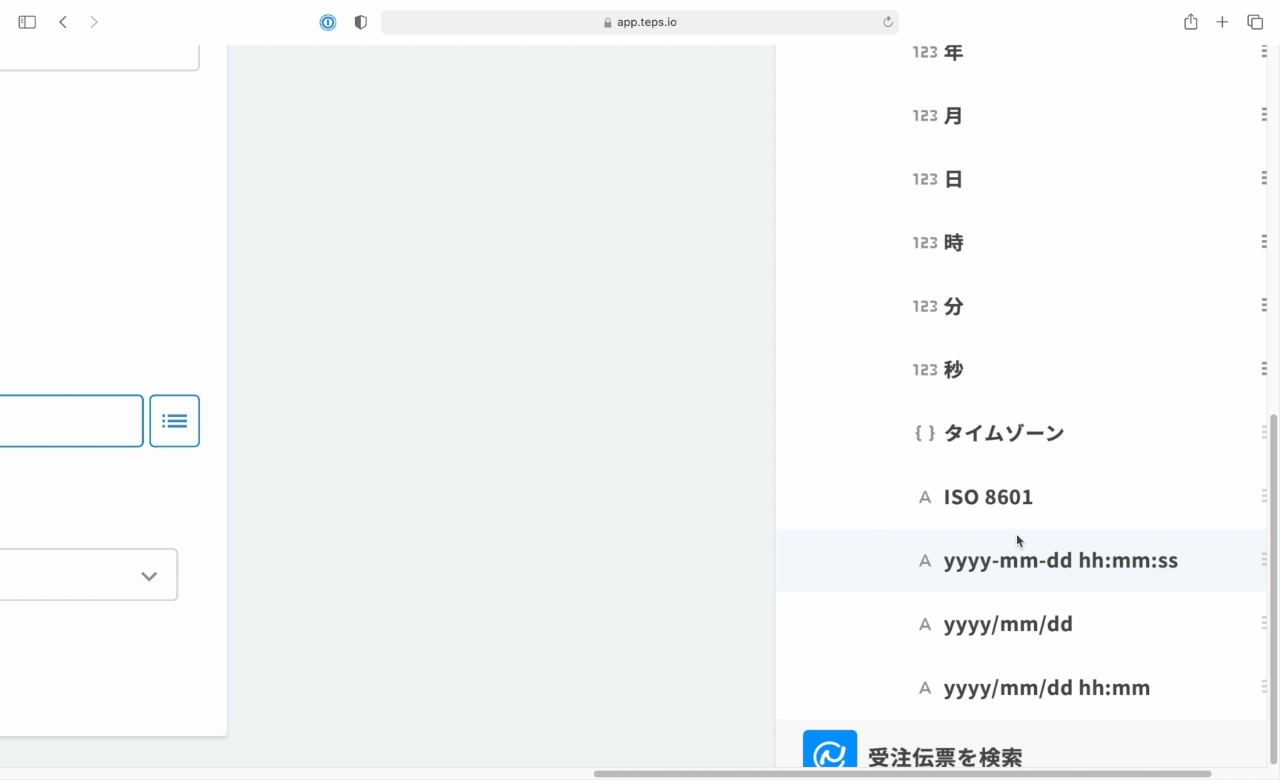
Task: Choose the タイムゾーン object item
Action: [1003, 433]
